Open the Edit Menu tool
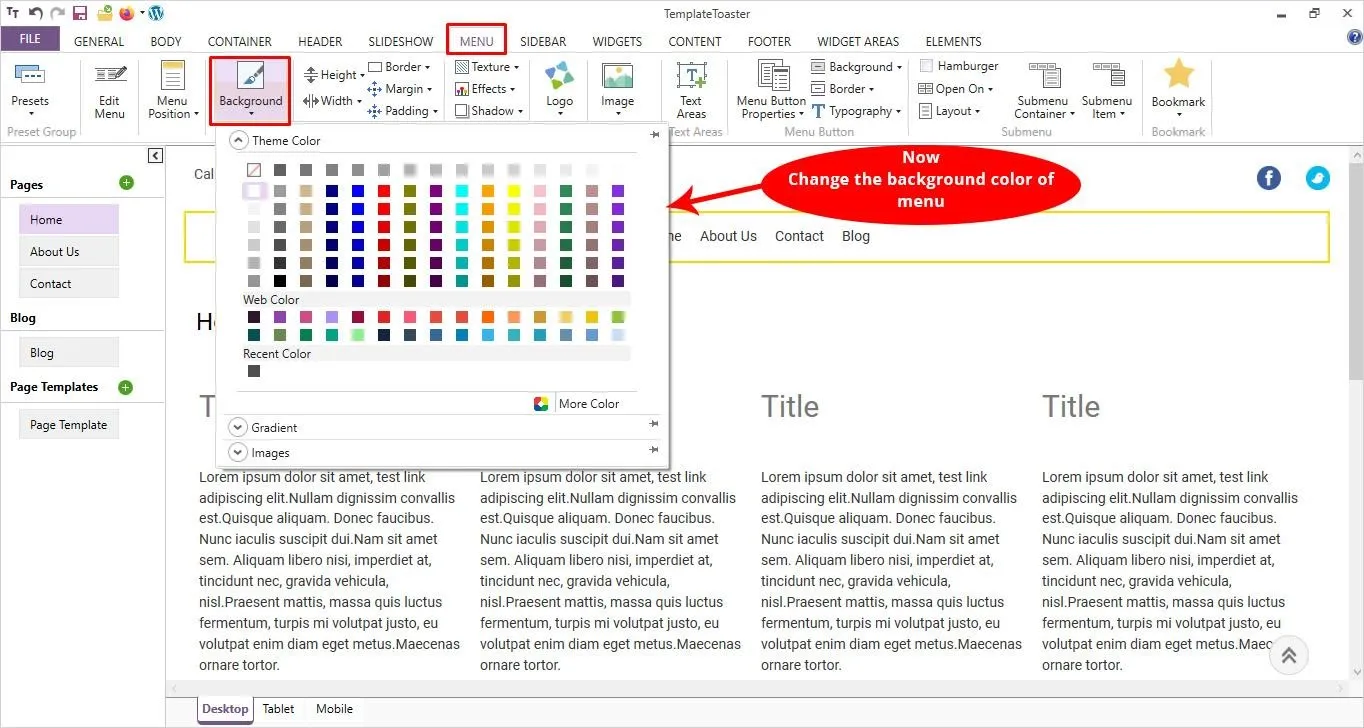1364x728 pixels. [x=108, y=88]
